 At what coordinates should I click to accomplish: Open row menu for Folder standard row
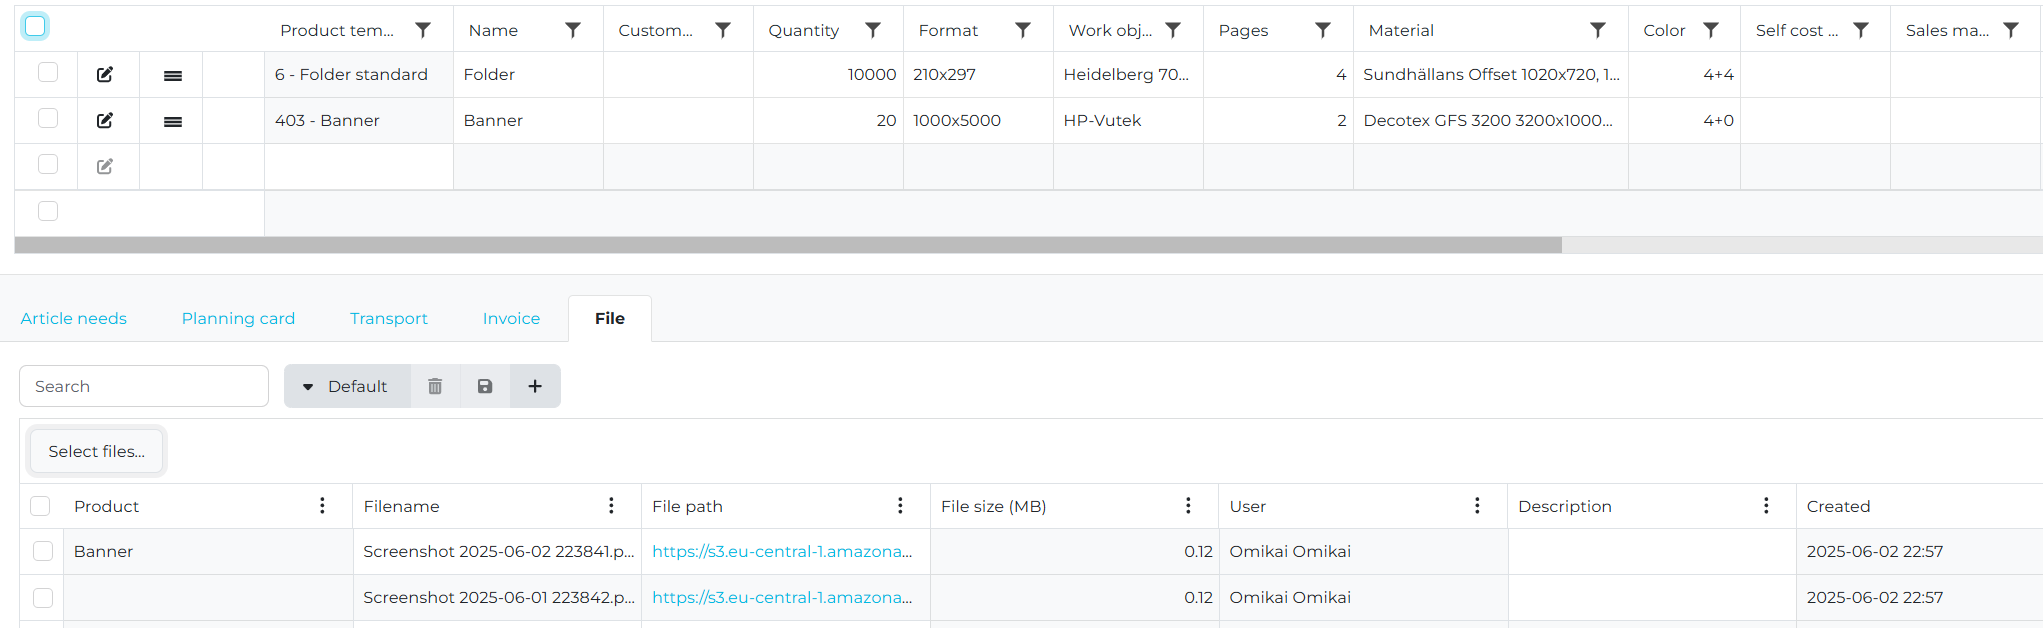pyautogui.click(x=172, y=75)
